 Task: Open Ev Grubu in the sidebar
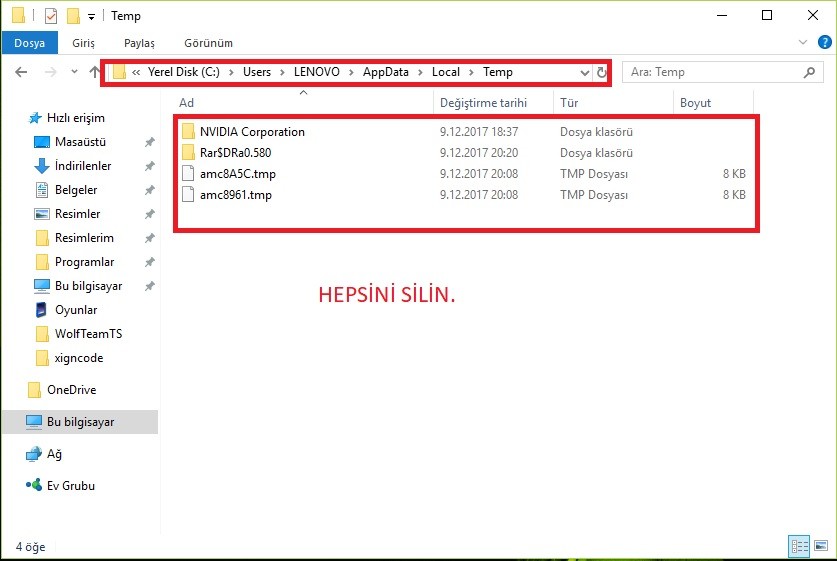tap(70, 486)
